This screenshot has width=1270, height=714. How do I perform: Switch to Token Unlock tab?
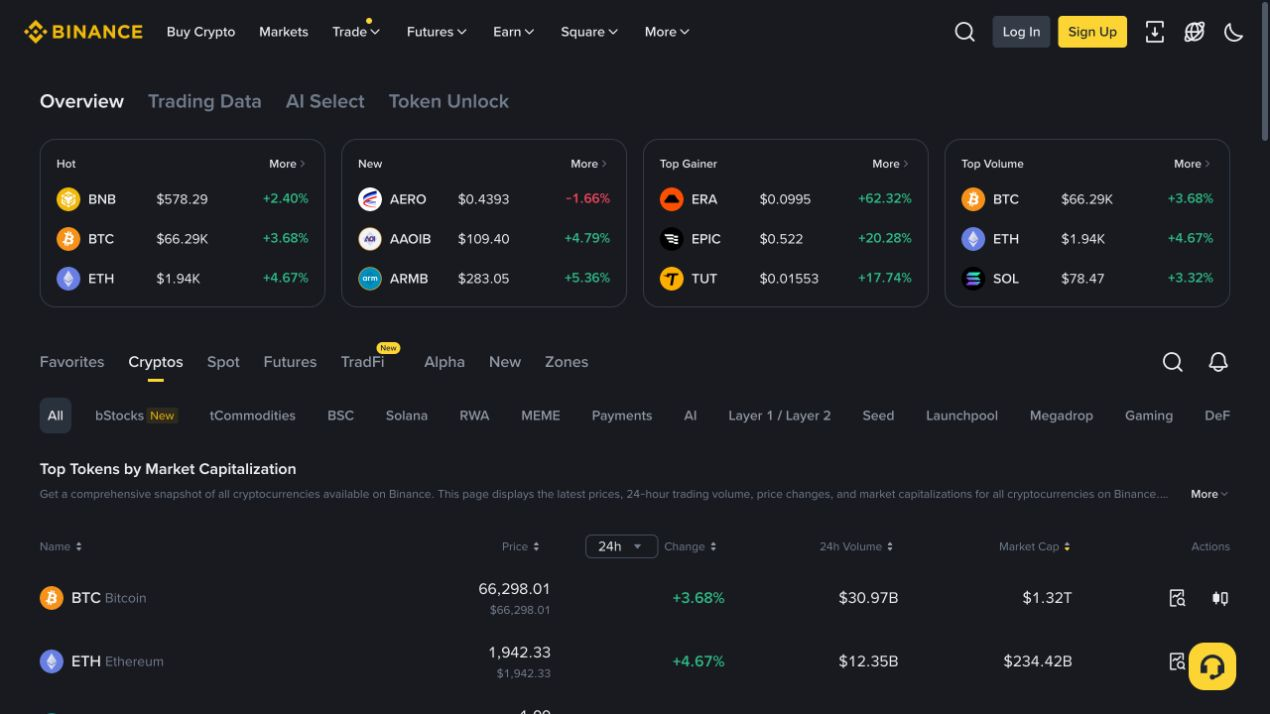(x=449, y=101)
